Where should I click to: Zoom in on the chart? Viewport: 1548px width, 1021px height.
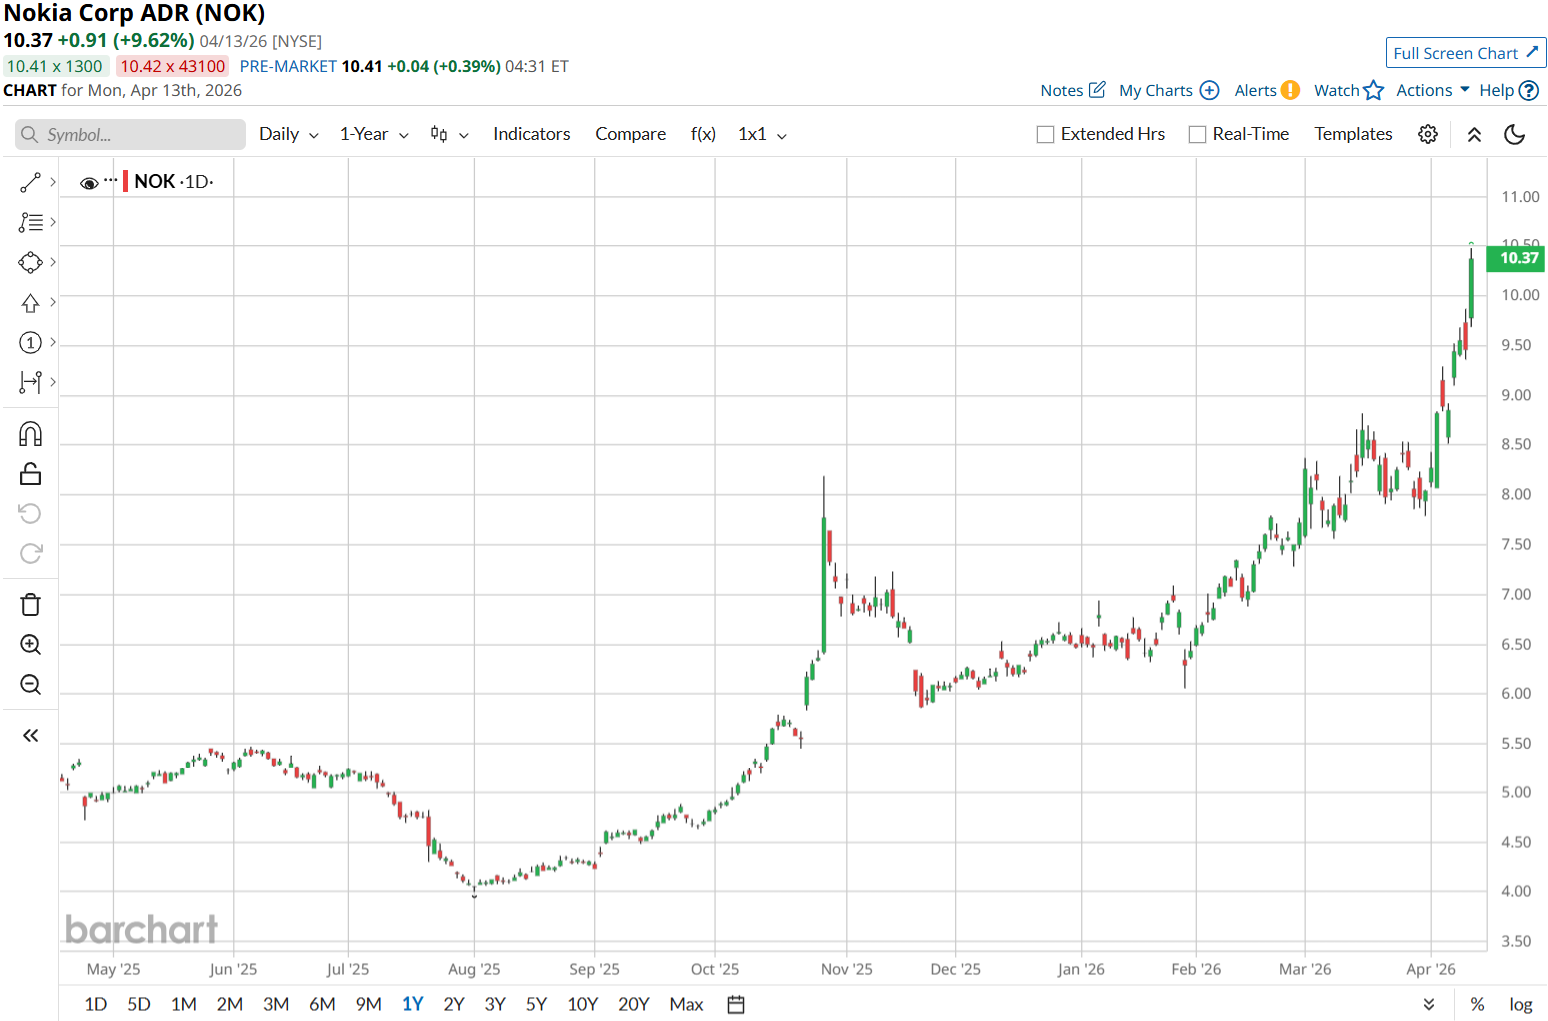(30, 644)
